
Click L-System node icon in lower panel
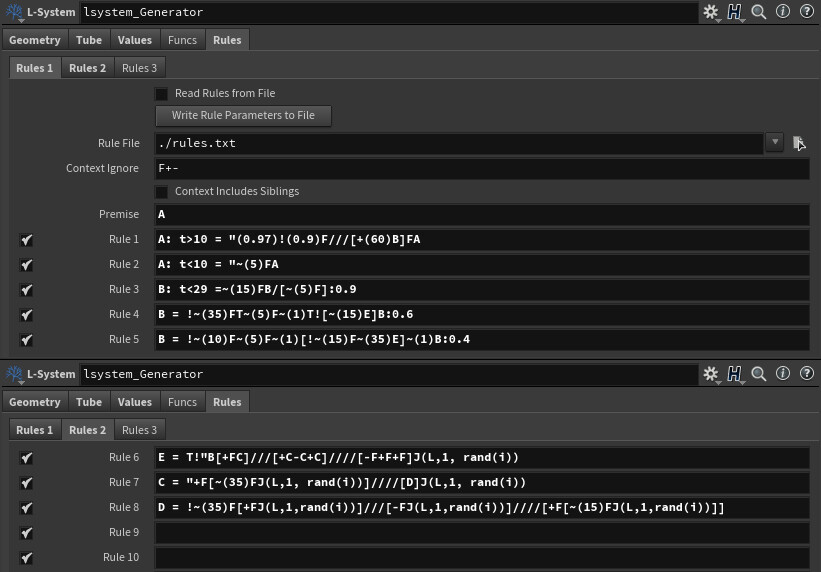click(x=14, y=374)
